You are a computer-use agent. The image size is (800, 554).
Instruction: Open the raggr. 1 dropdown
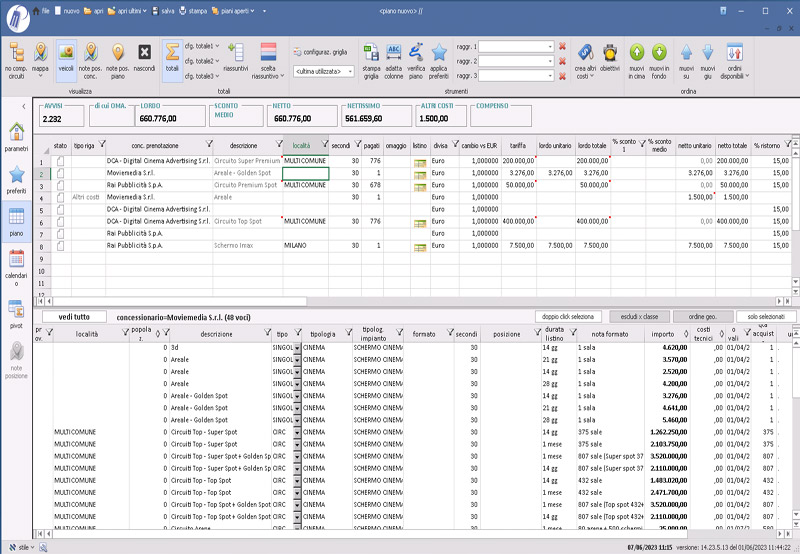point(549,47)
